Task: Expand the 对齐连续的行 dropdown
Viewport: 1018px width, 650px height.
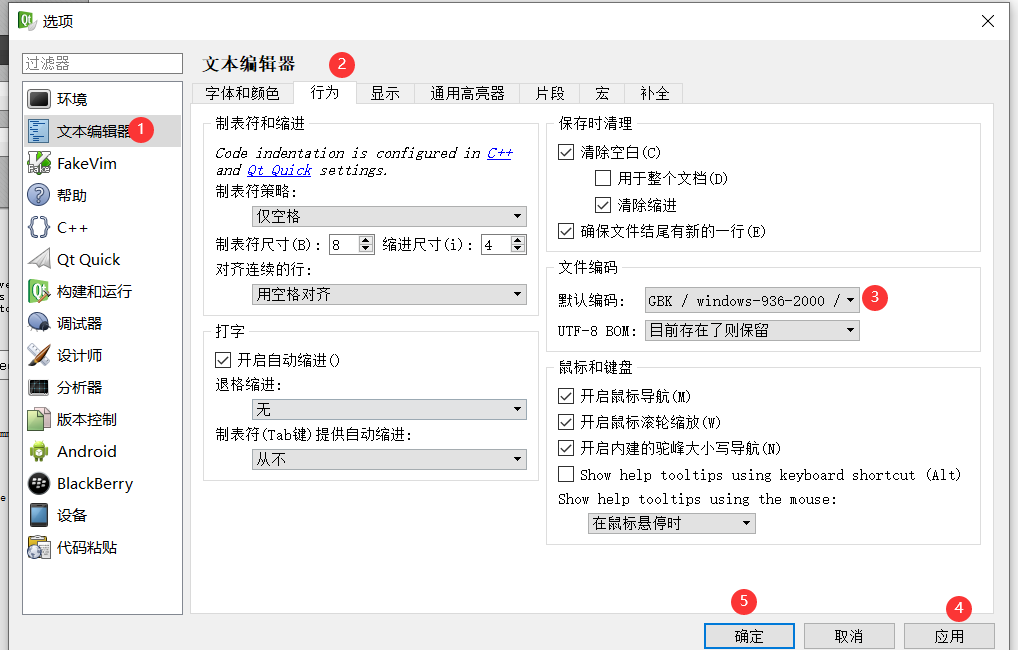Action: 389,294
